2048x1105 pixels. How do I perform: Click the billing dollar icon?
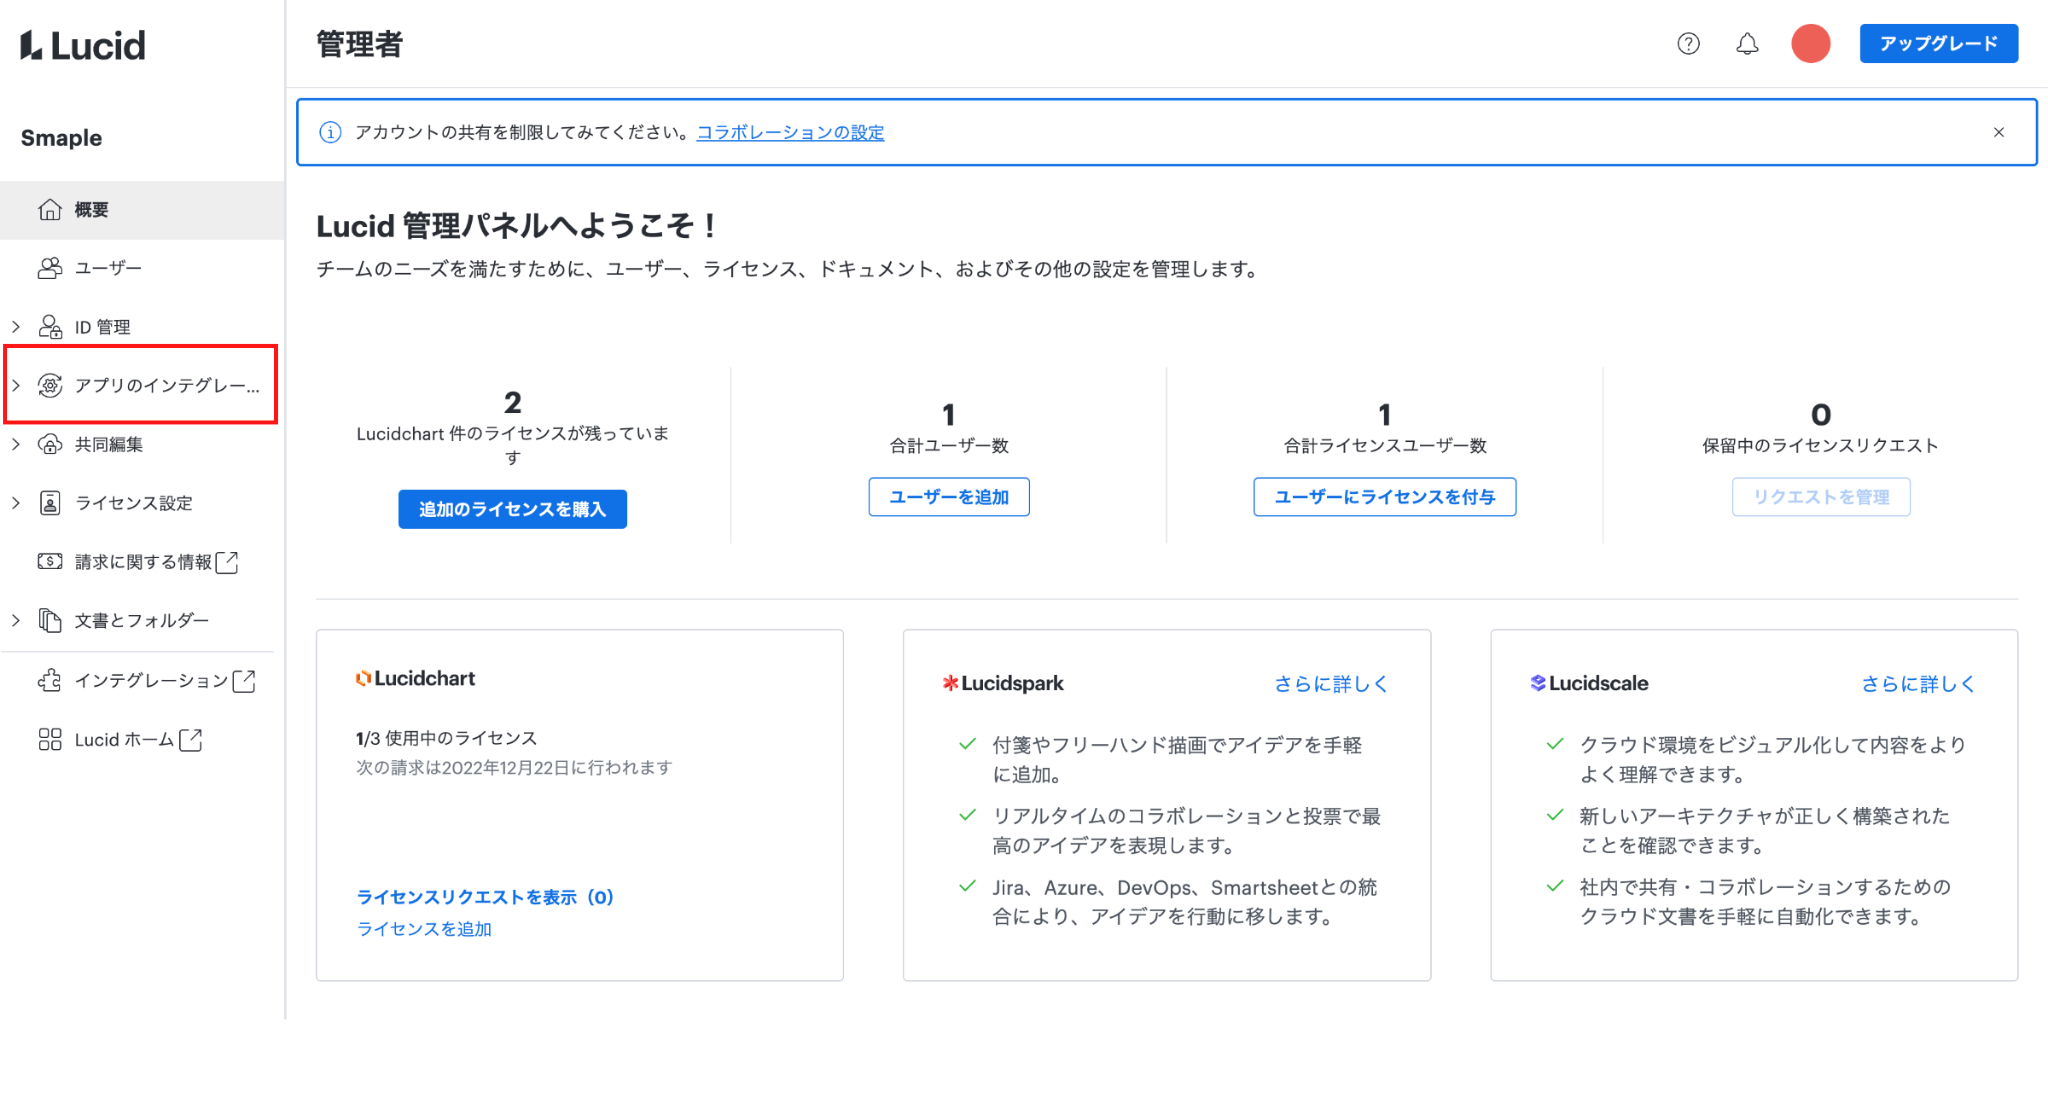pyautogui.click(x=50, y=561)
